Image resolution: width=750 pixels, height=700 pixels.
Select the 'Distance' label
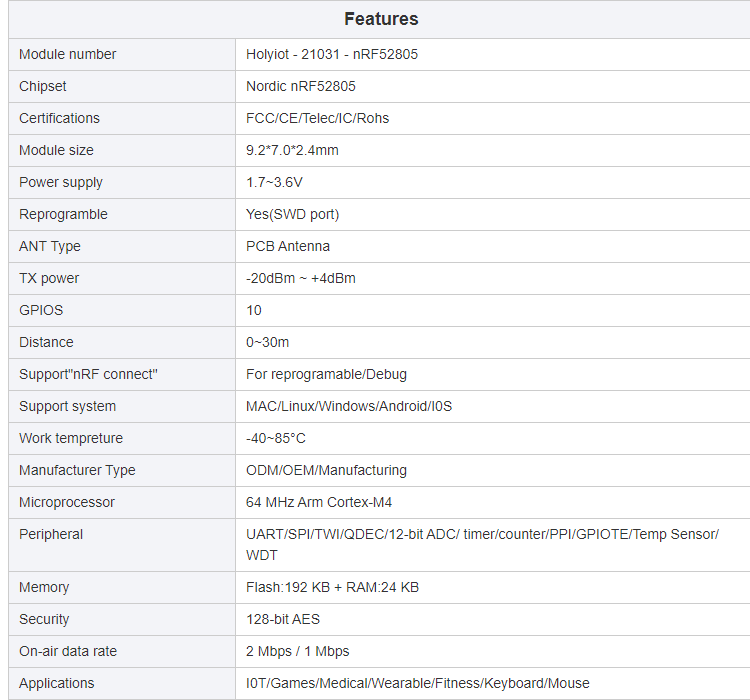point(46,343)
